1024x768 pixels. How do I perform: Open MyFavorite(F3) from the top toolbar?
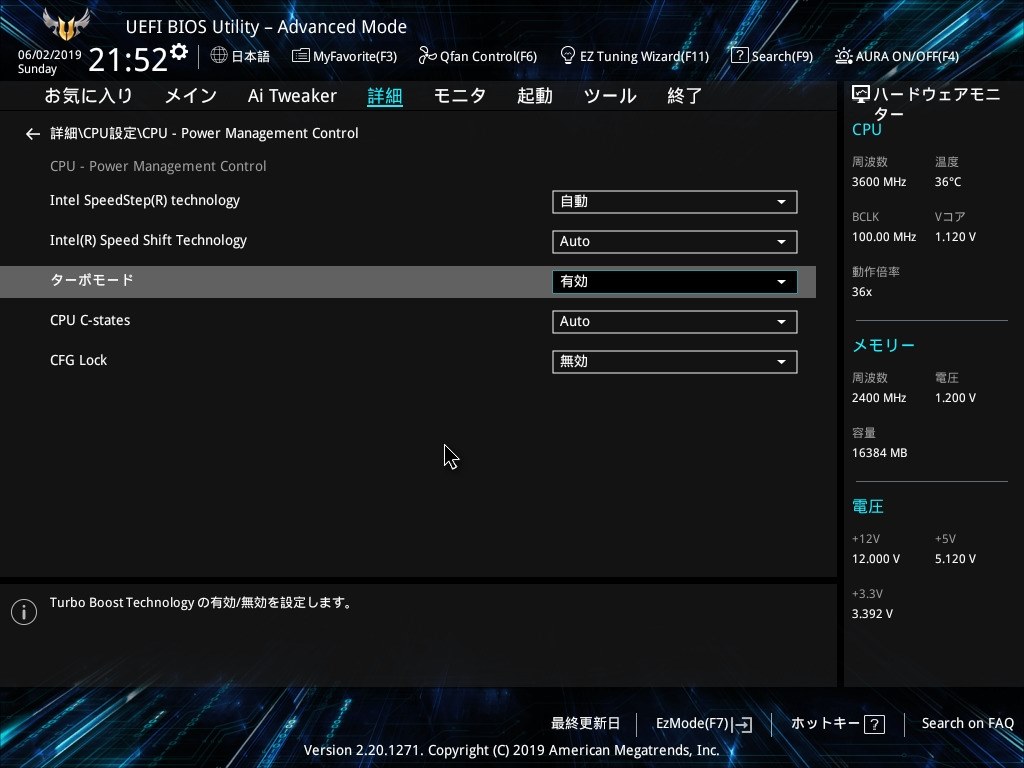click(x=344, y=56)
